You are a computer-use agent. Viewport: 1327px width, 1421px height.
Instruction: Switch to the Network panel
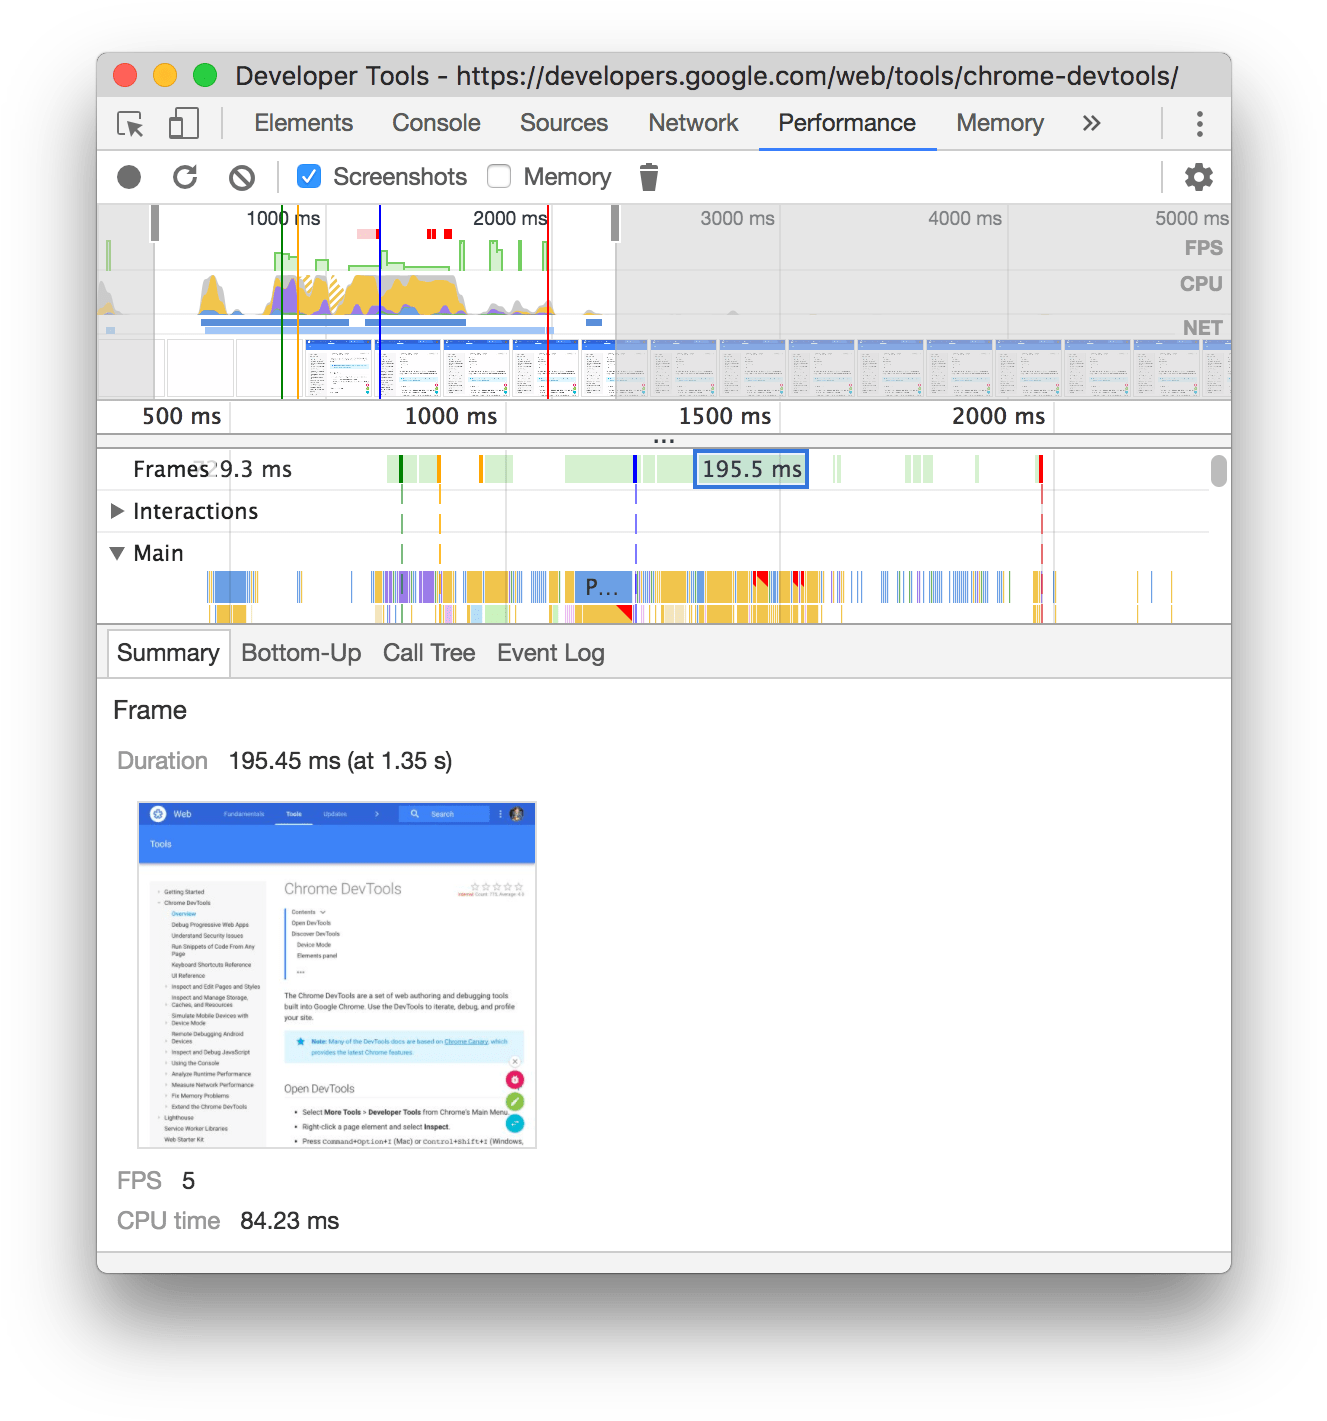click(693, 123)
